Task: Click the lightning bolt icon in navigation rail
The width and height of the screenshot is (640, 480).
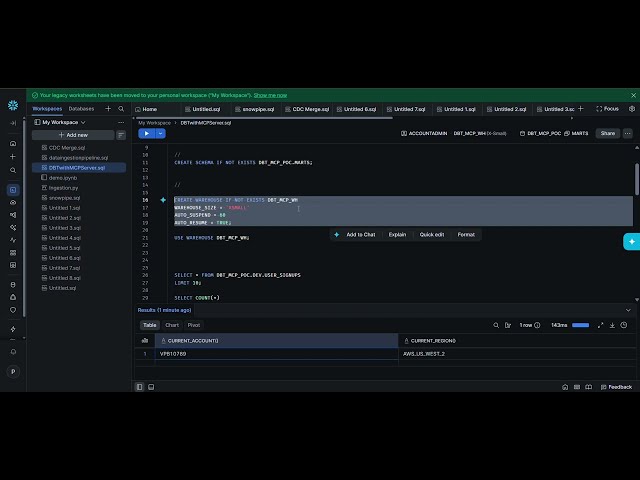Action: click(13, 329)
